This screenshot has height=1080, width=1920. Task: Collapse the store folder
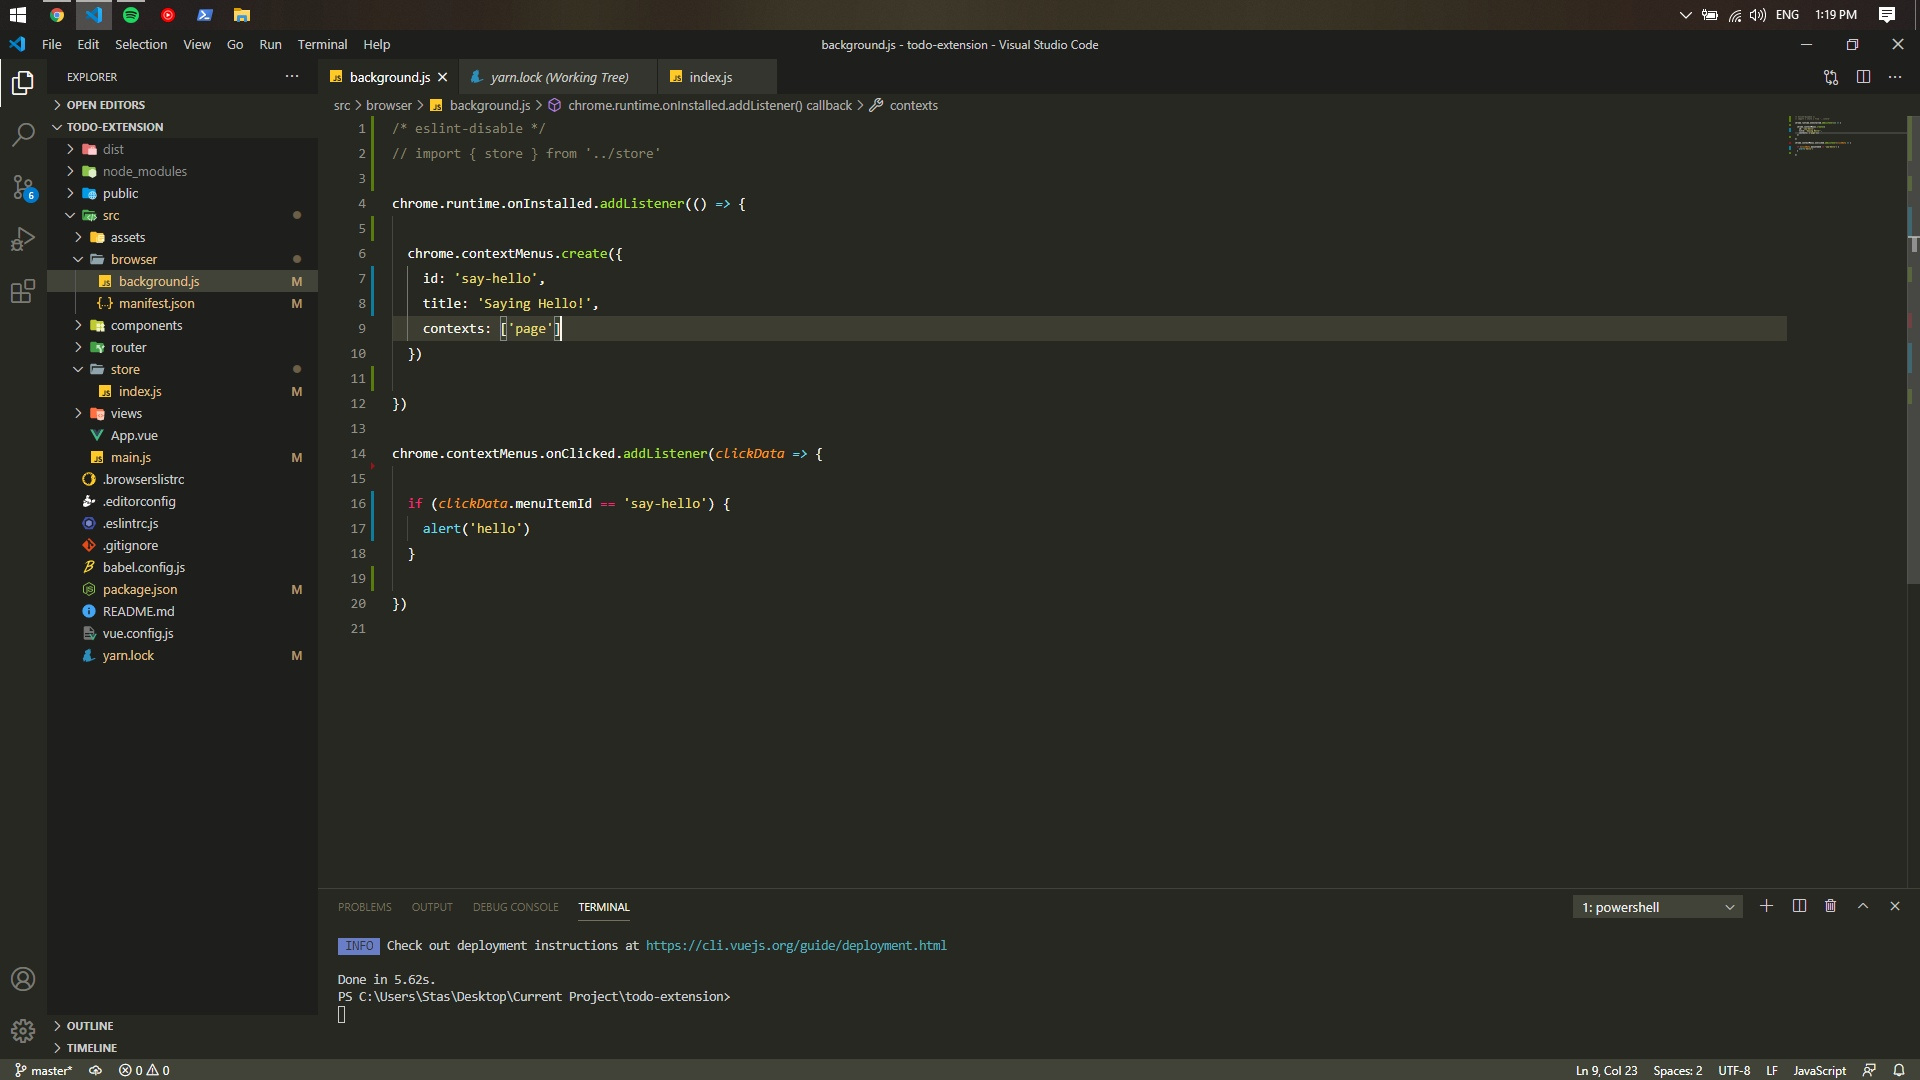click(x=183, y=369)
